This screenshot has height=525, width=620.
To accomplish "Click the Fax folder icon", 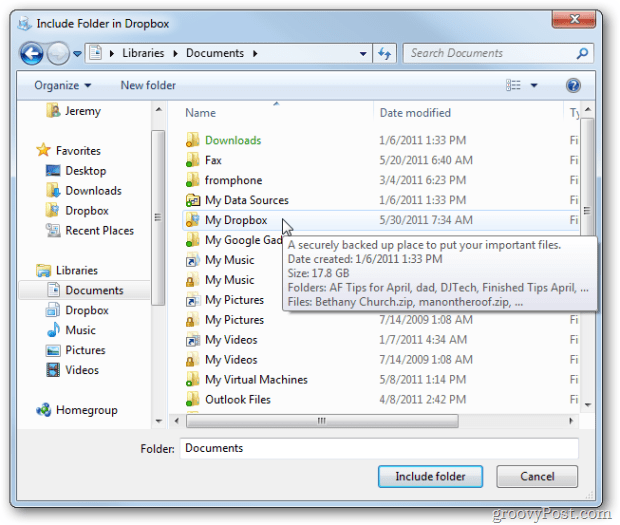I will click(193, 160).
